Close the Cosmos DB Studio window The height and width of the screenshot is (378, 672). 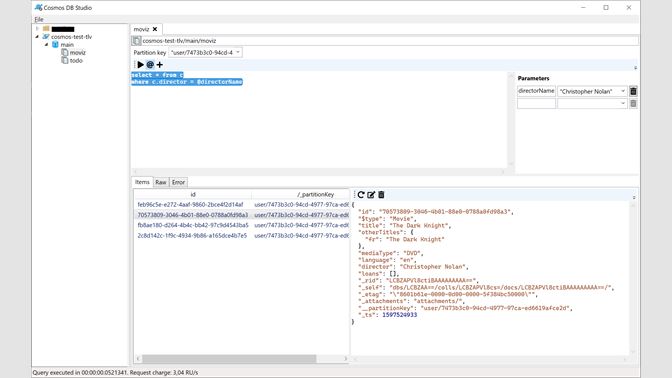(x=628, y=7)
